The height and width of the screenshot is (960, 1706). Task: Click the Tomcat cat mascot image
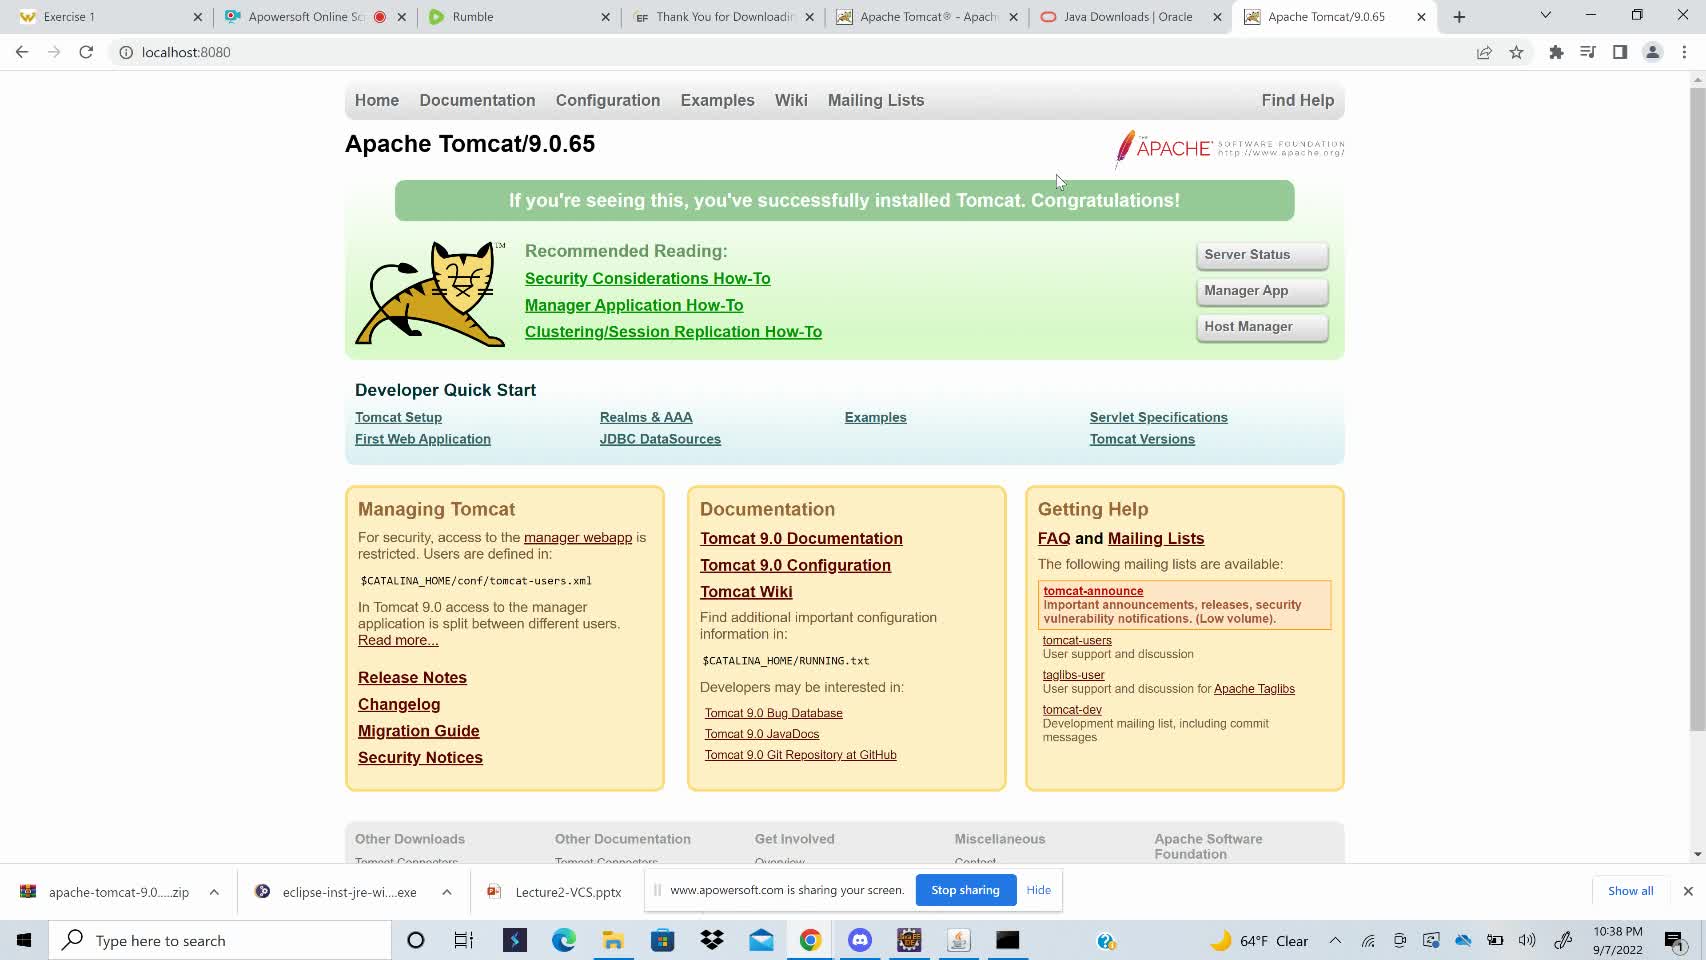(x=431, y=293)
